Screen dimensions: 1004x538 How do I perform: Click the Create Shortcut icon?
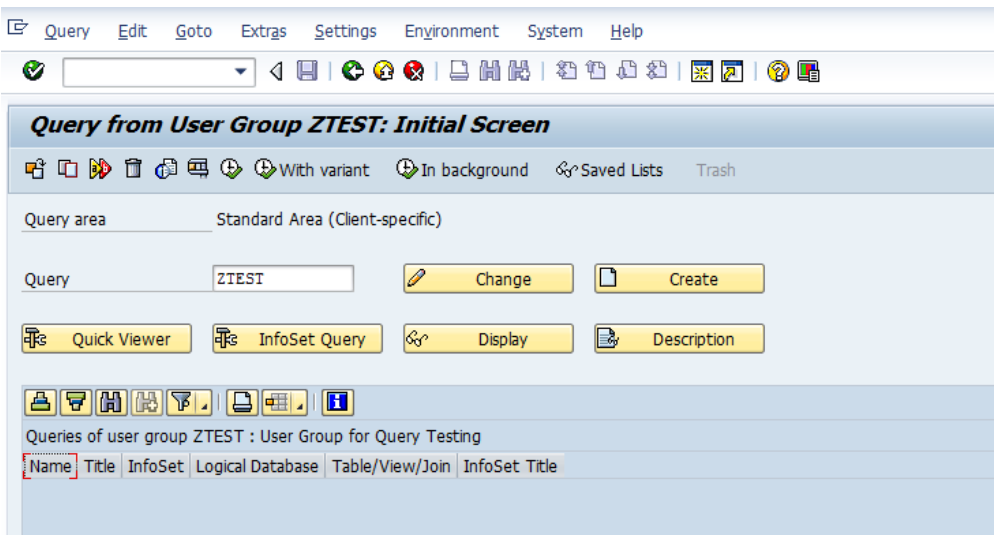(x=732, y=71)
